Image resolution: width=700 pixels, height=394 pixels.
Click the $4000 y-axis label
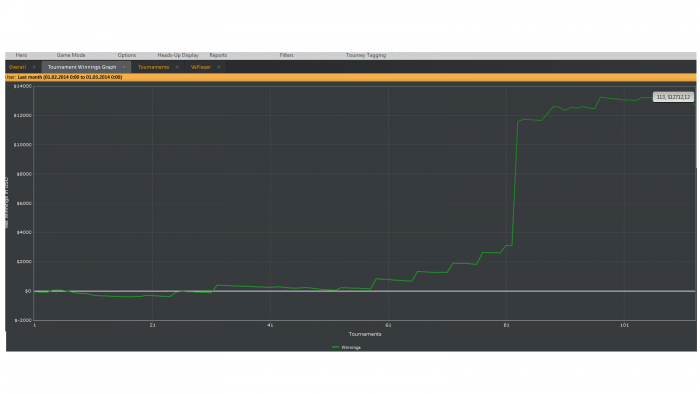pyautogui.click(x=24, y=232)
